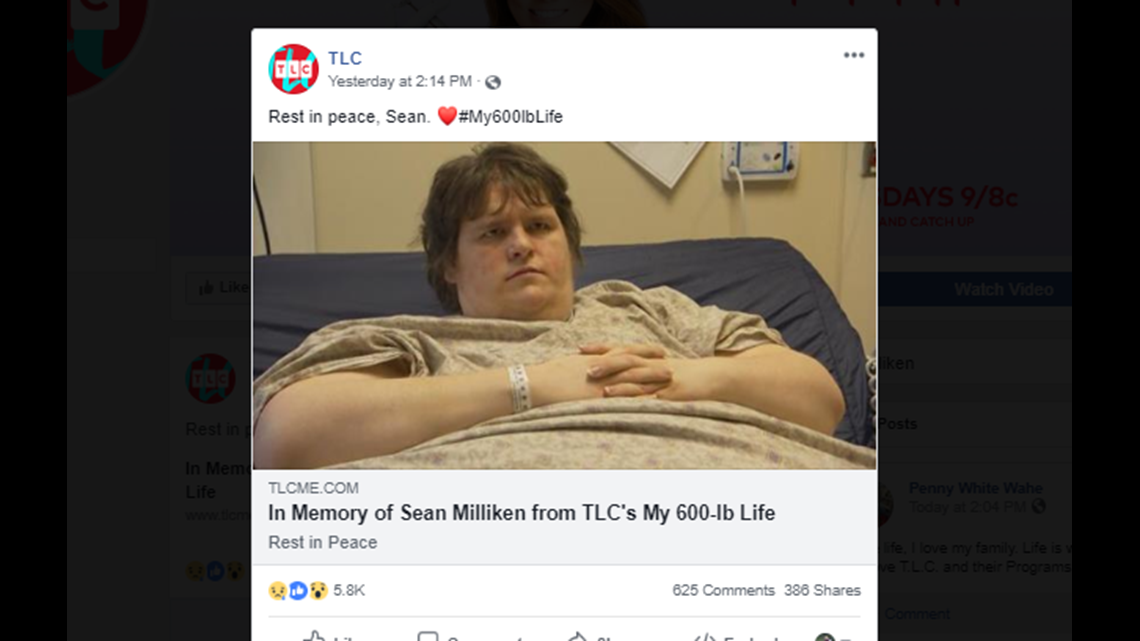
Task: Open the TLC page name link
Action: pos(345,58)
